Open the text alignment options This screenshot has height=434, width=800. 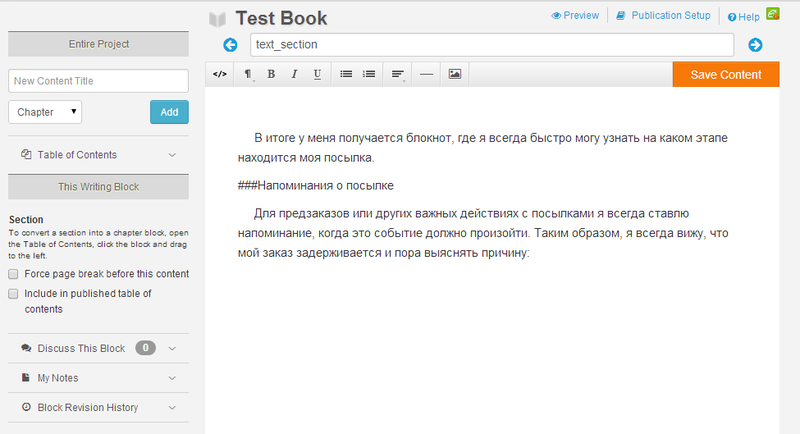[398, 74]
